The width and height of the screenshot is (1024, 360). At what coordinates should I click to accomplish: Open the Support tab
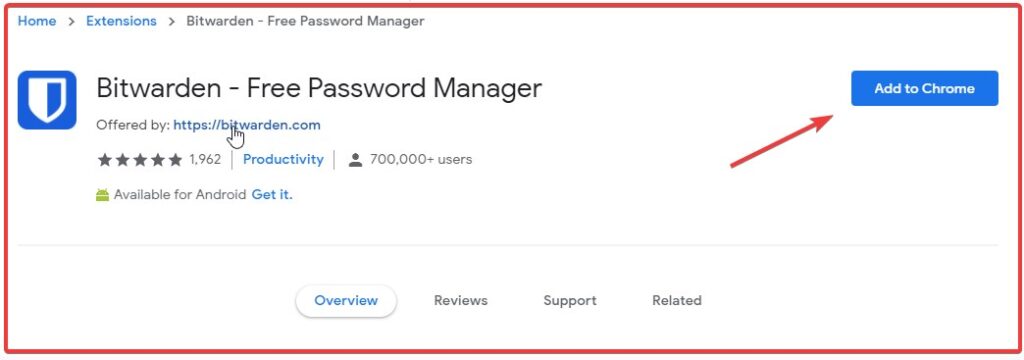click(x=569, y=301)
